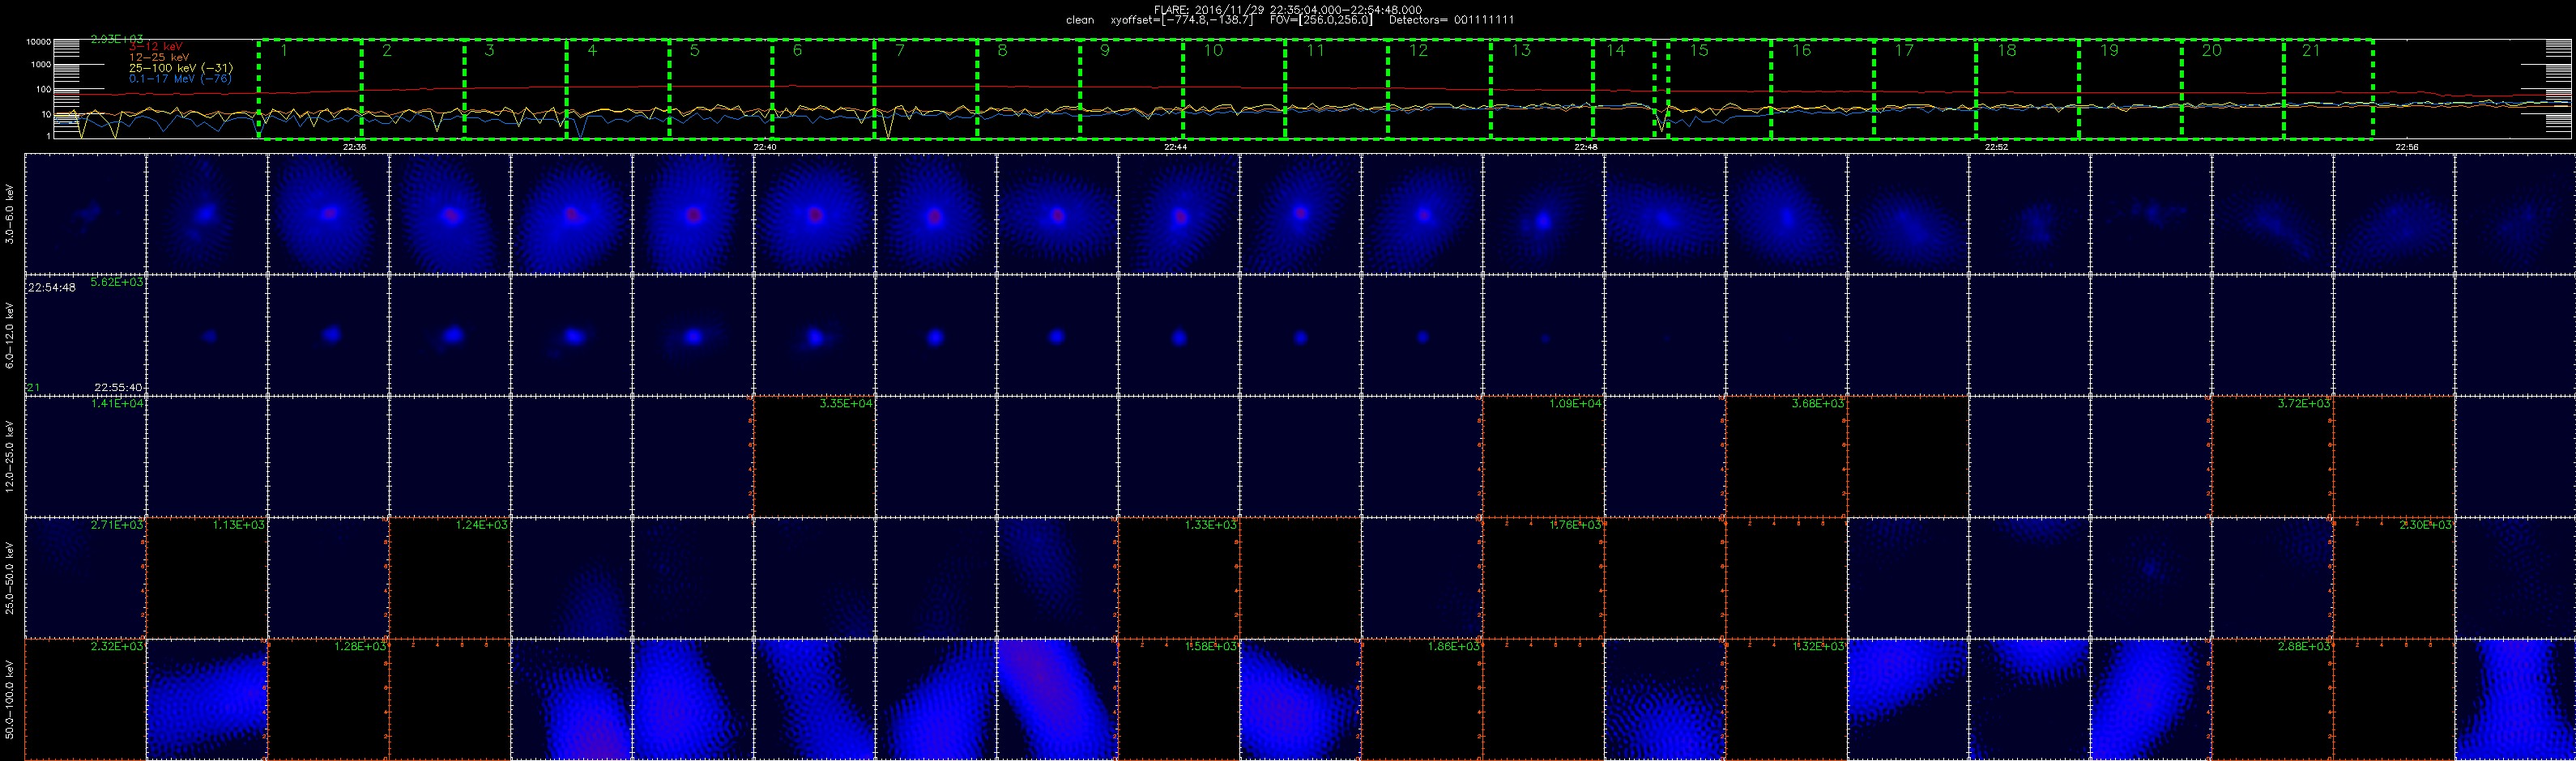Open the empty panel marked 1.86E+03

pos(1422,699)
